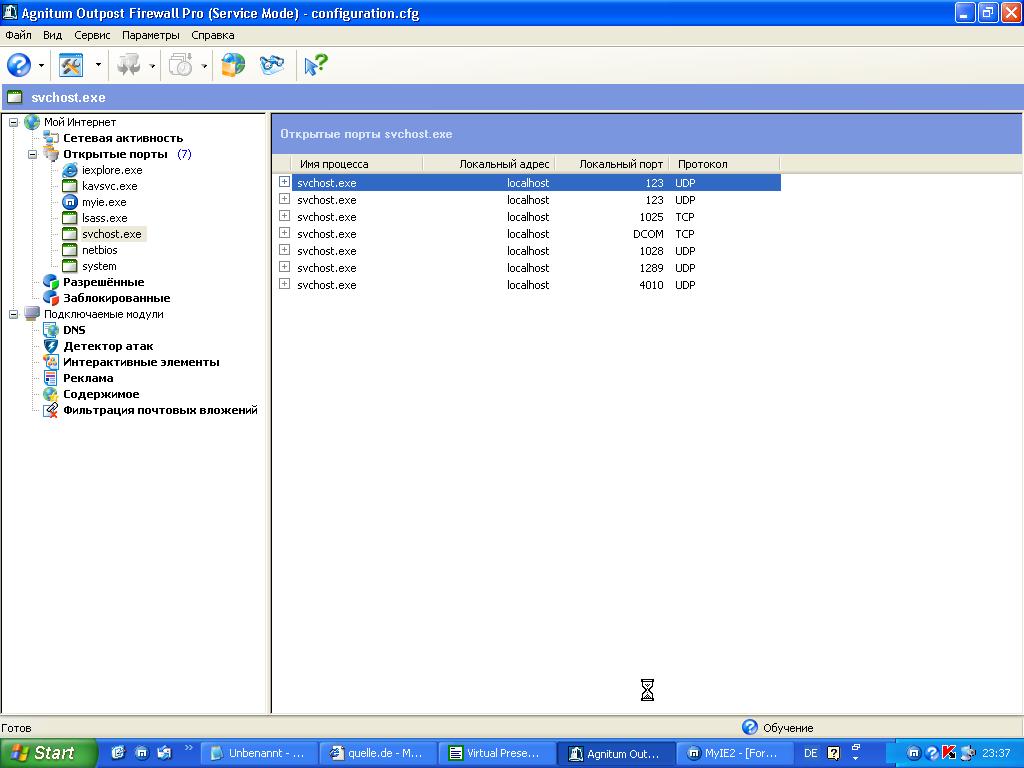This screenshot has width=1024, height=768.
Task: Select Сетевая активность in the tree
Action: (x=123, y=138)
